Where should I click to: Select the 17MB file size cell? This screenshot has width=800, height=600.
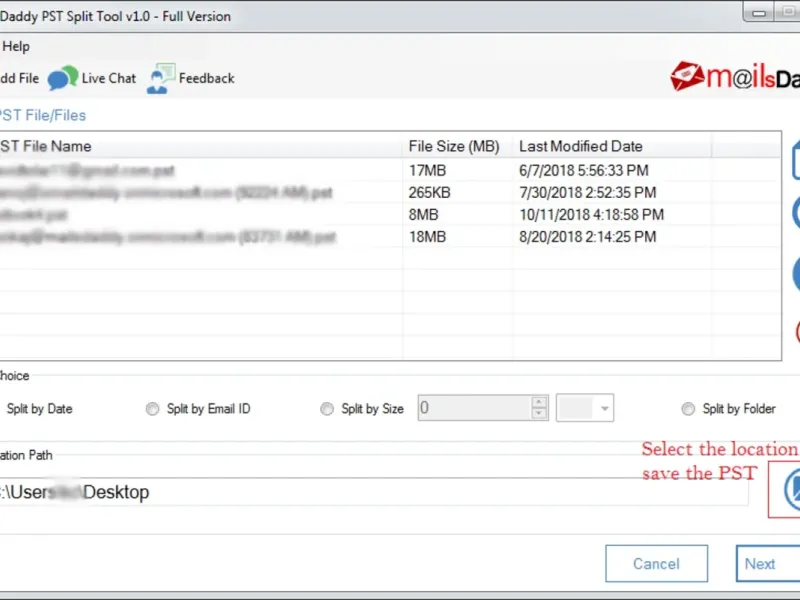click(x=428, y=170)
